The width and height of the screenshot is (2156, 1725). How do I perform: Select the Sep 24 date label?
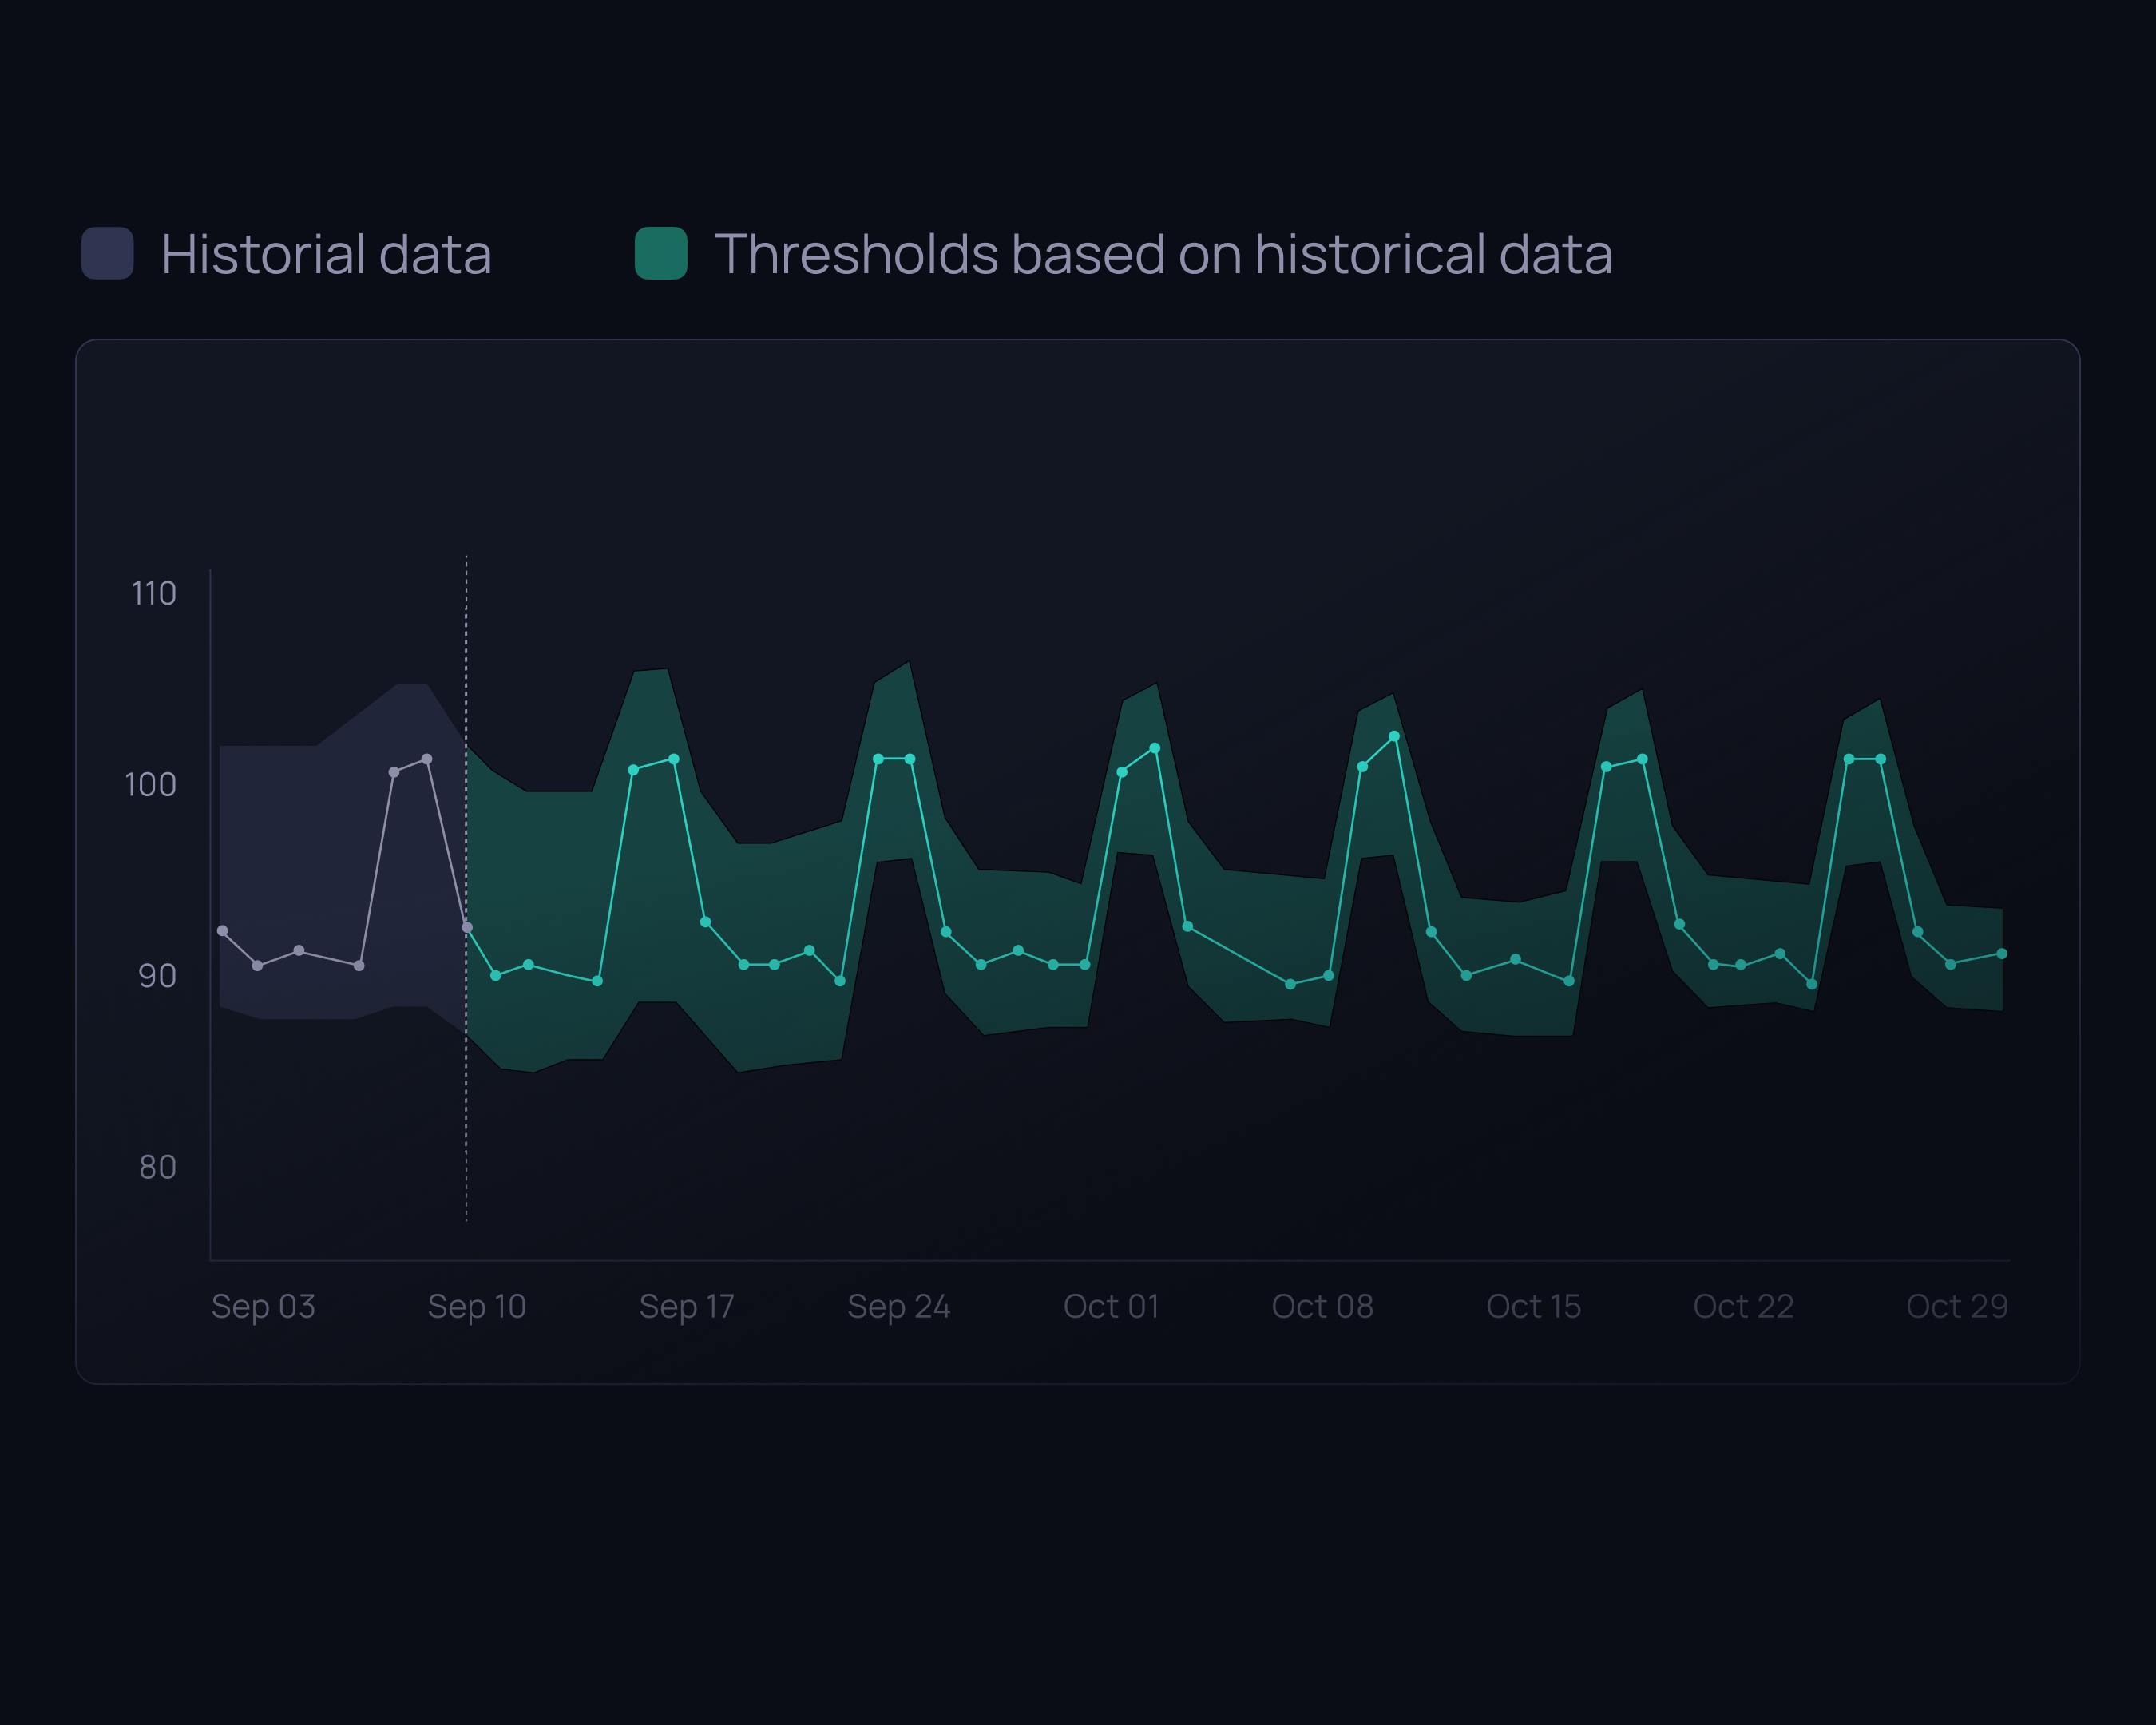pos(899,1306)
